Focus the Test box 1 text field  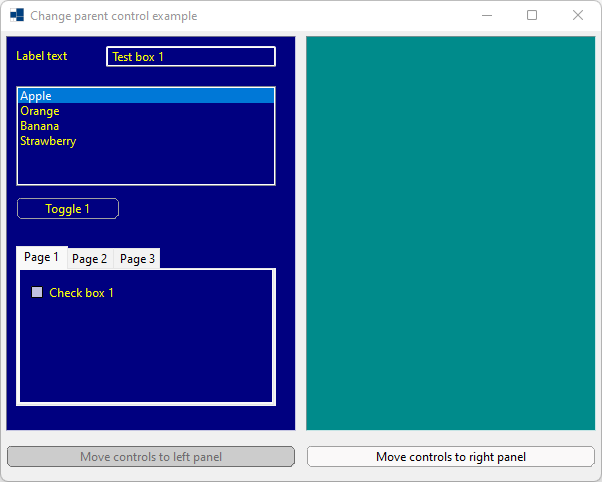[x=190, y=57]
